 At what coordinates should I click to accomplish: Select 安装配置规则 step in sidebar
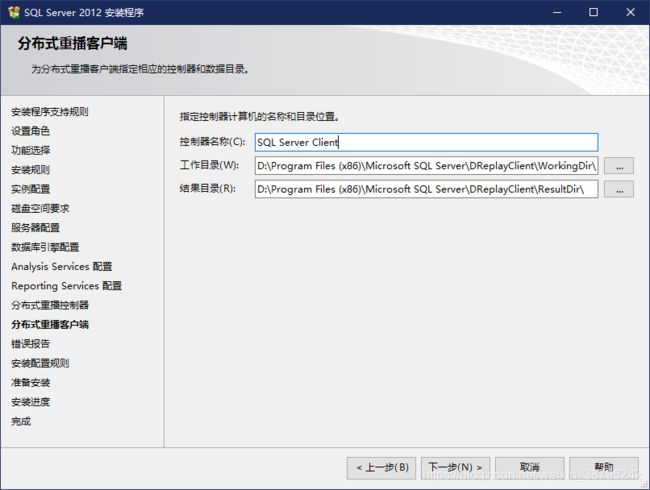(40, 363)
